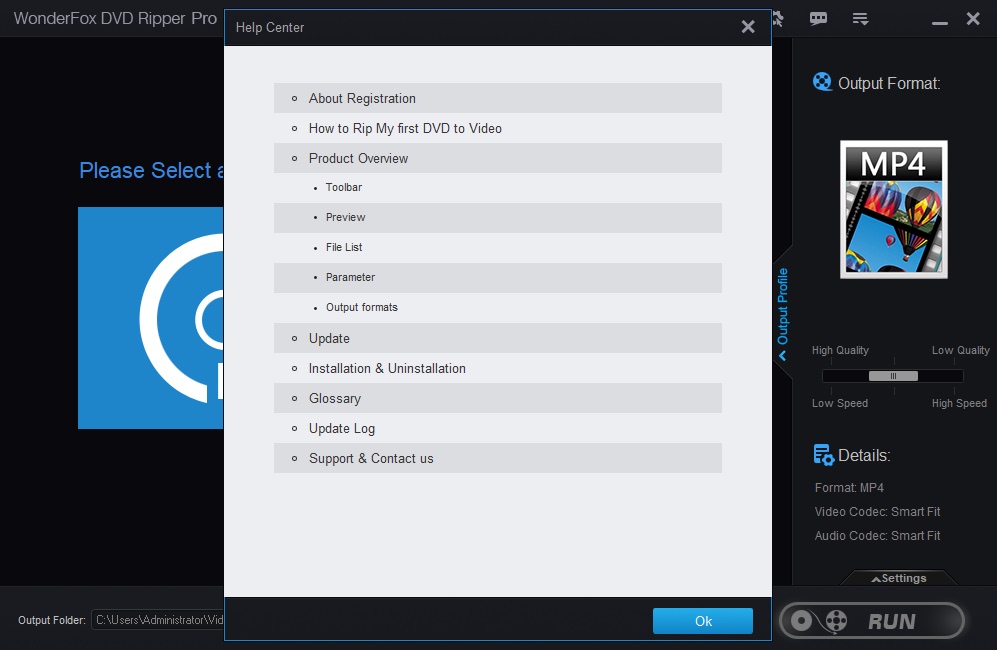
Task: Click the Ok button in Help Center
Action: (x=703, y=621)
